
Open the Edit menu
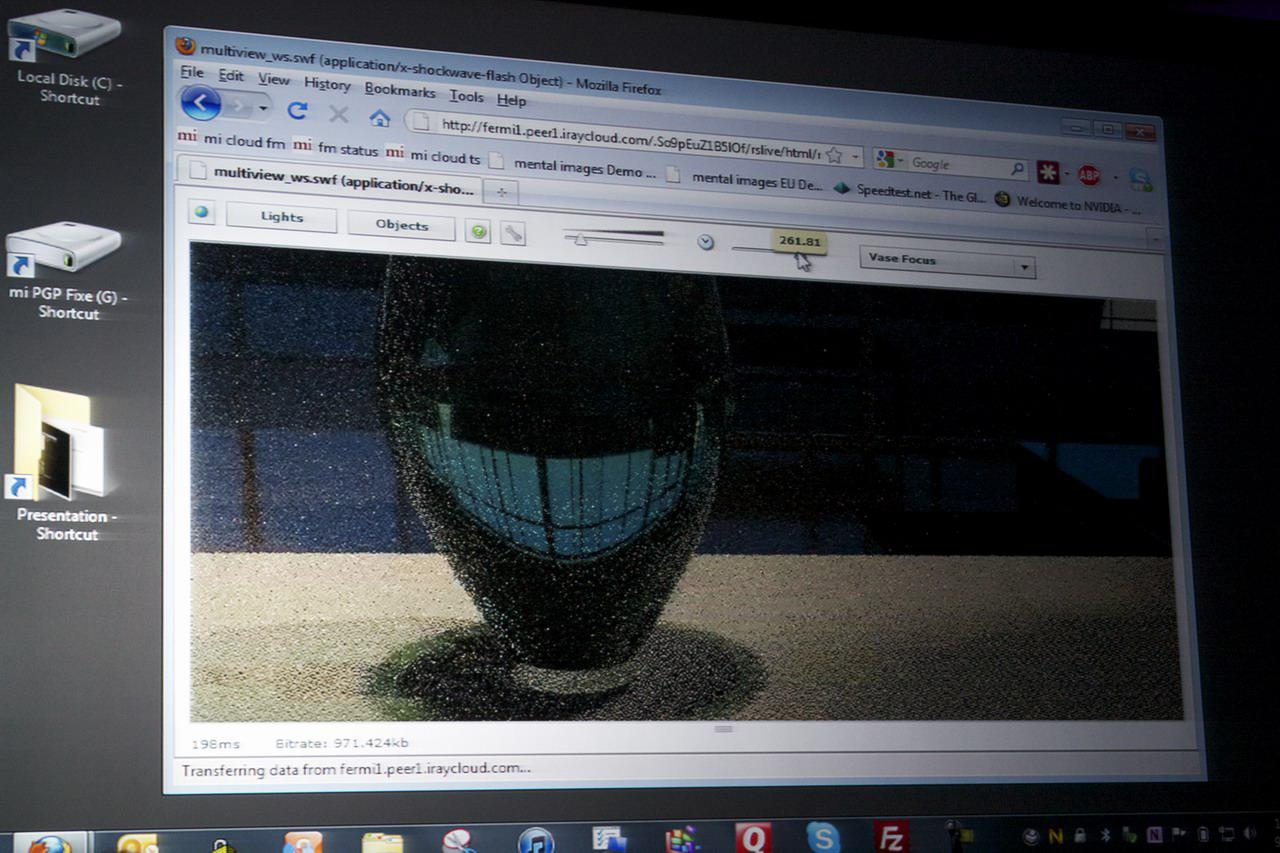[x=231, y=75]
